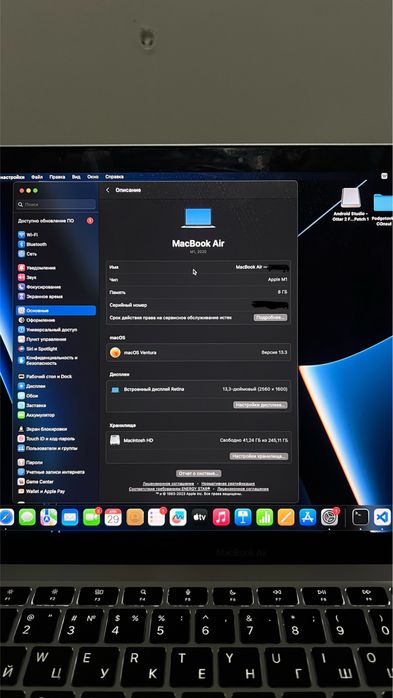Open App Store from the Dock
Screen dimensions: 393x698
pyautogui.click(x=308, y=517)
